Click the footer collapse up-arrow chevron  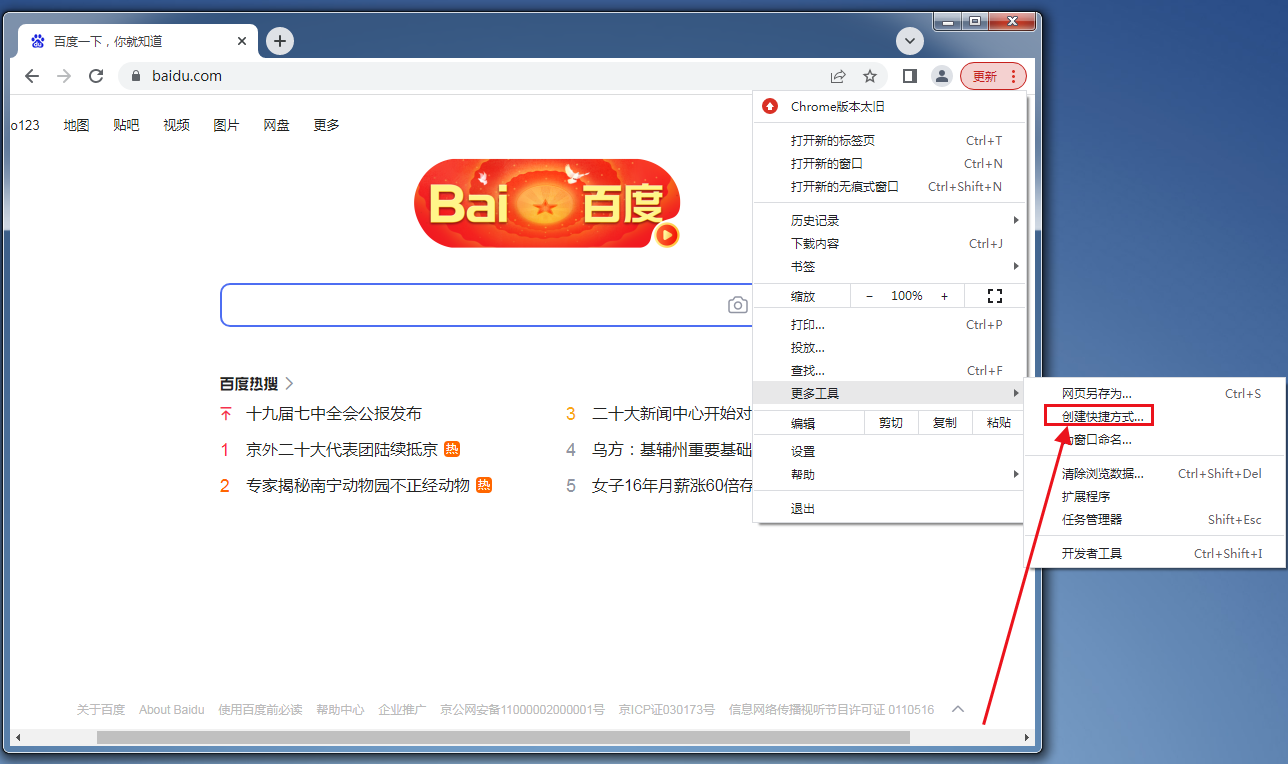coord(958,709)
